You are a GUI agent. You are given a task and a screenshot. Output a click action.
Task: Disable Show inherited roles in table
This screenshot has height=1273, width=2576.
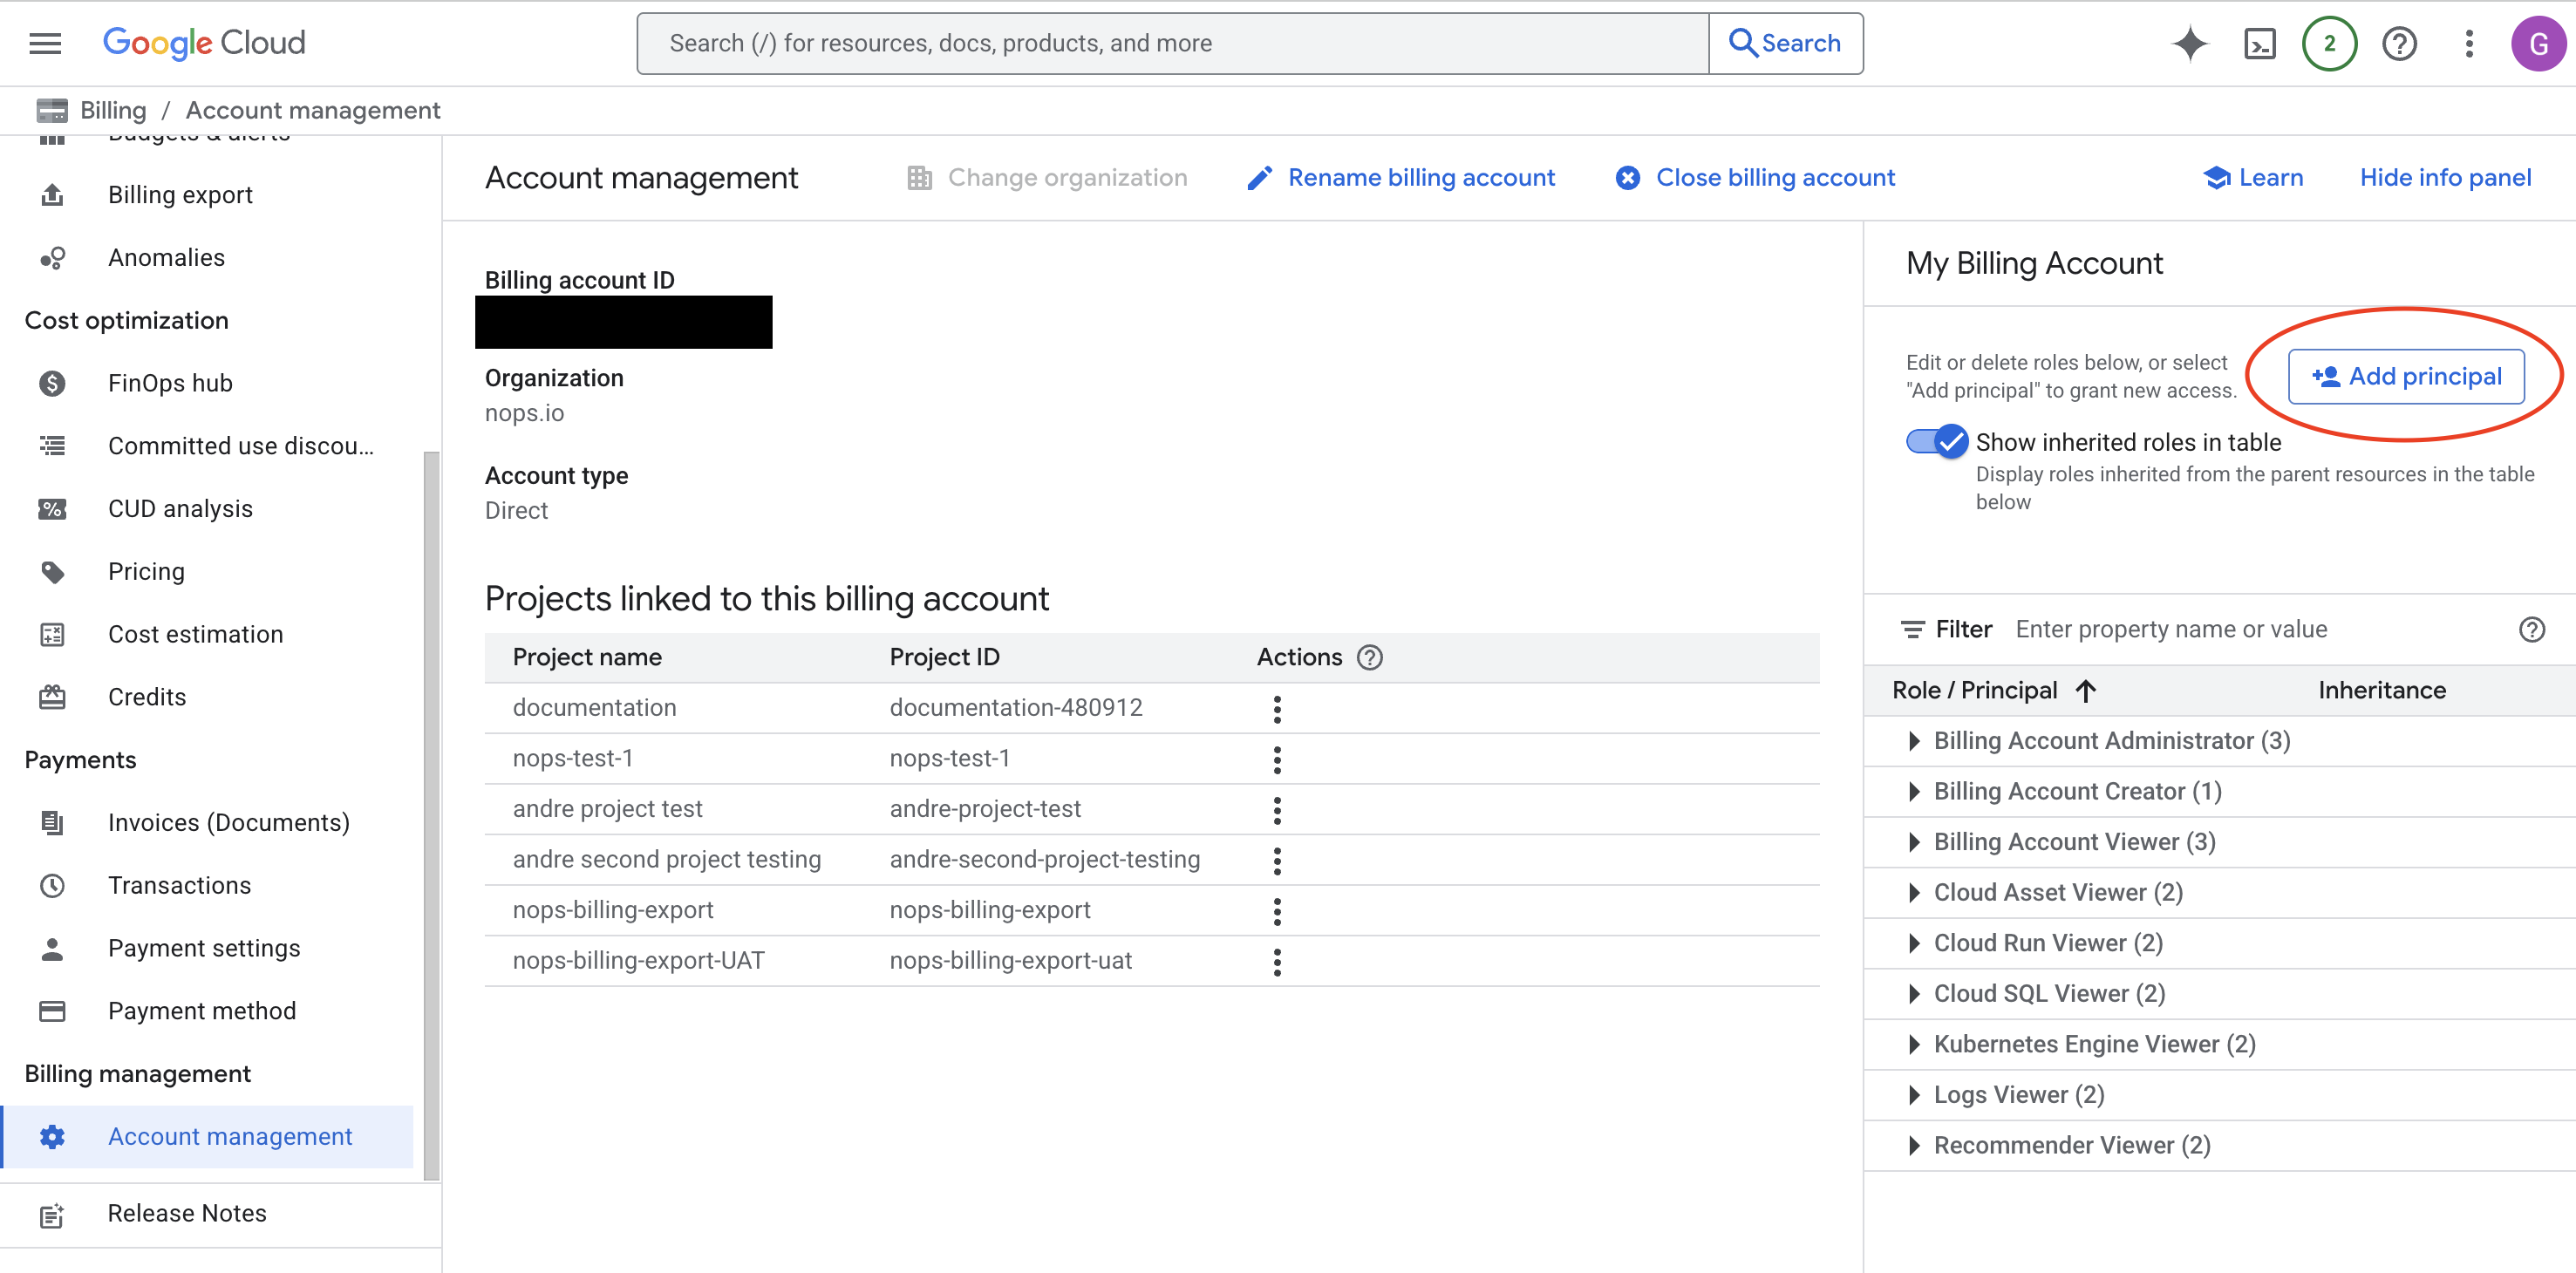point(1935,441)
